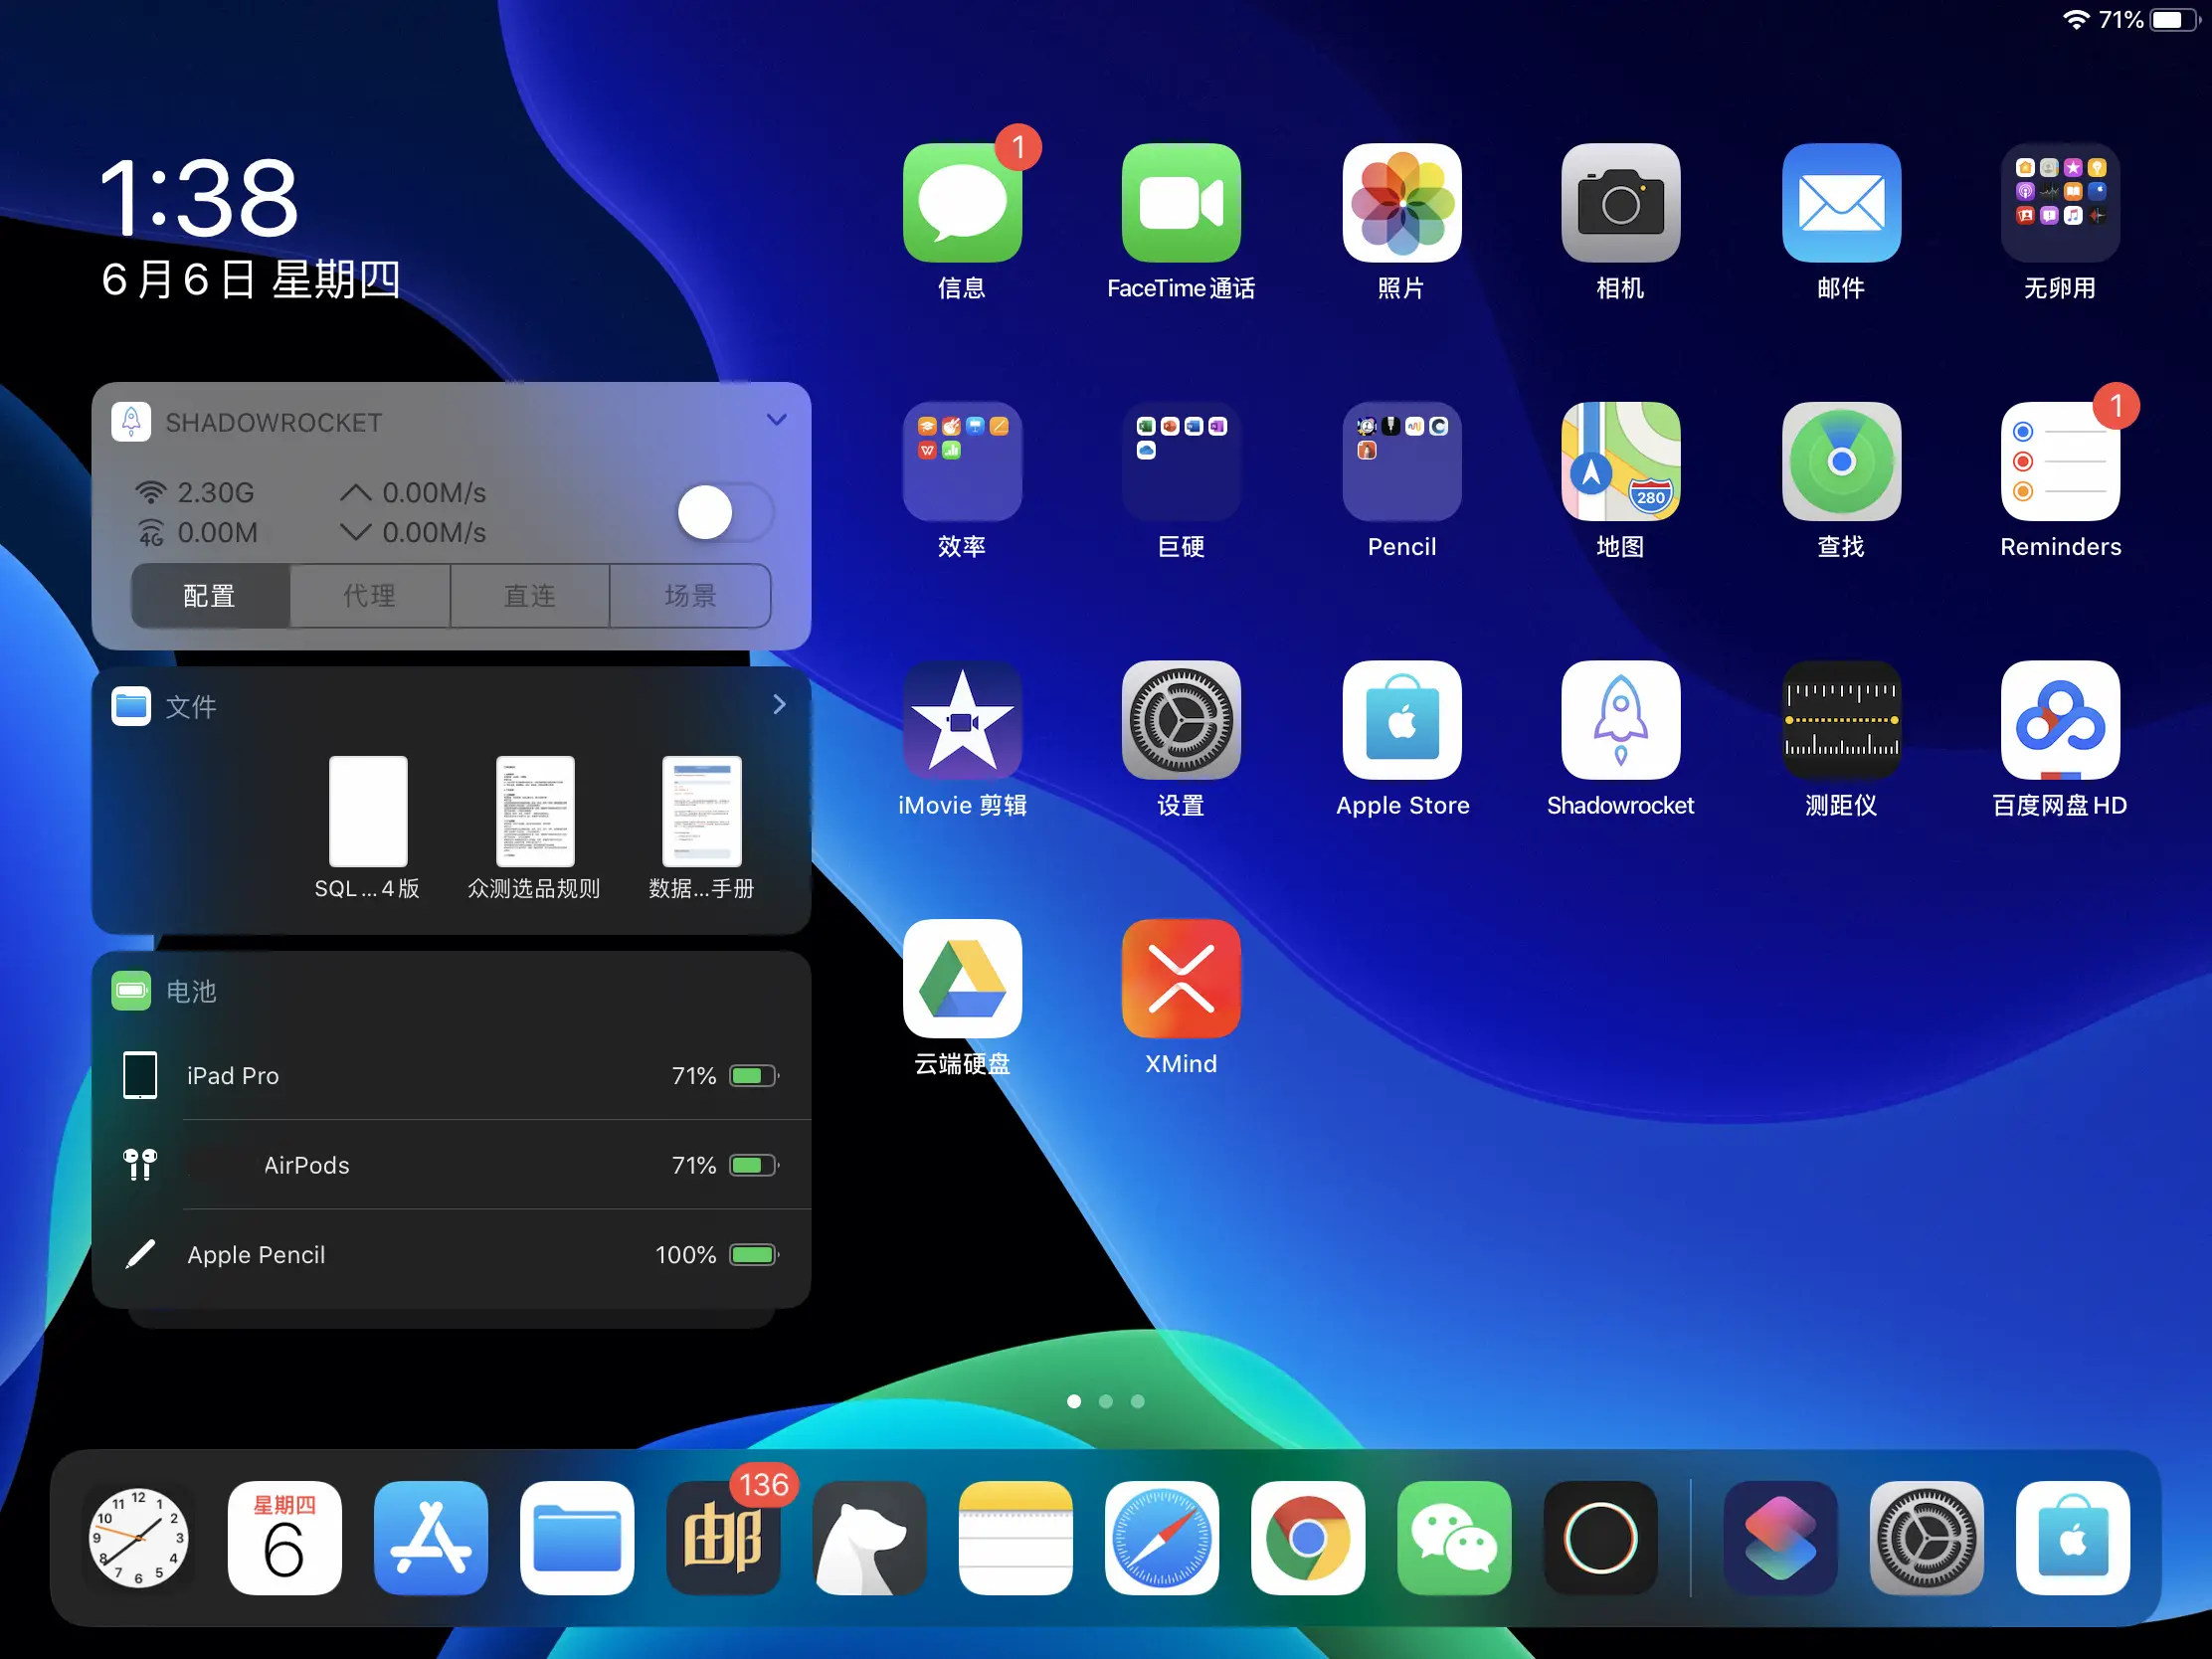
Task: Select 配置 tab in Shadowrocket widget
Action: [207, 596]
